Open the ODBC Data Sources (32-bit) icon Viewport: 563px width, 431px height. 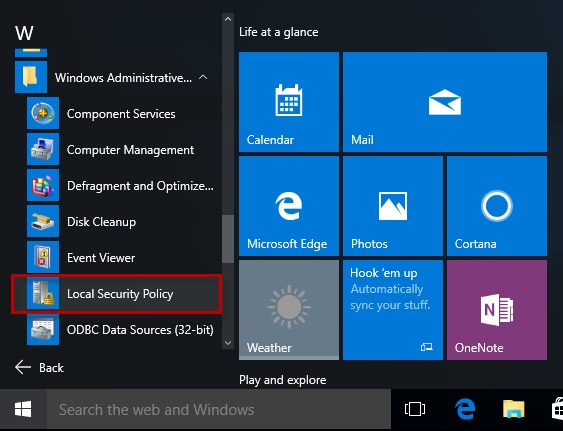click(43, 329)
